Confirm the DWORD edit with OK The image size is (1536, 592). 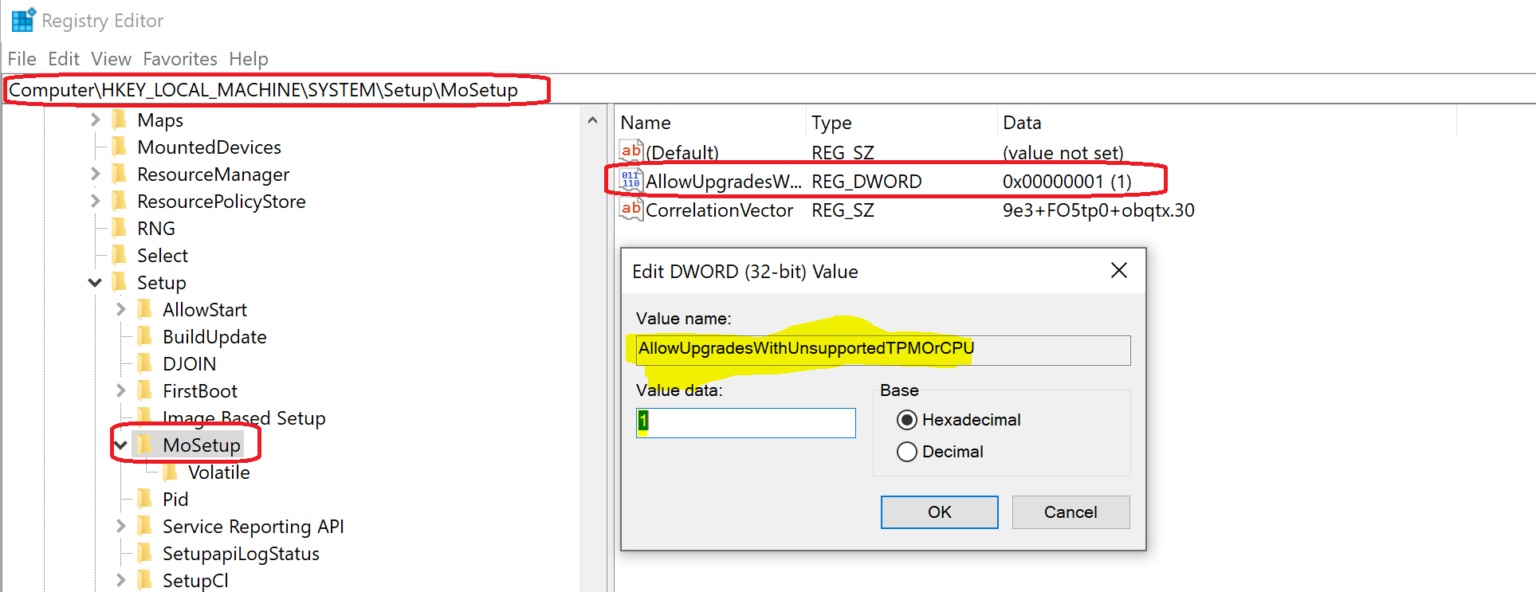pos(939,512)
